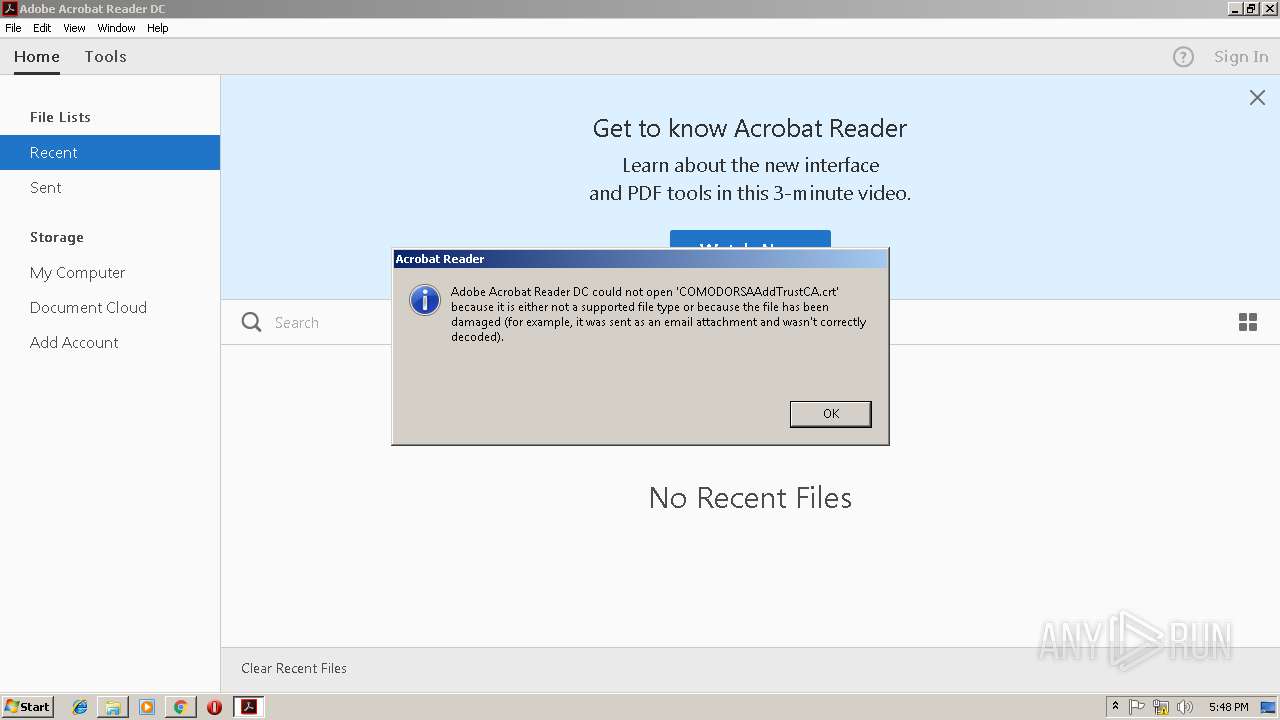Open Internet Explorer from the taskbar
The image size is (1280, 720).
tap(80, 707)
